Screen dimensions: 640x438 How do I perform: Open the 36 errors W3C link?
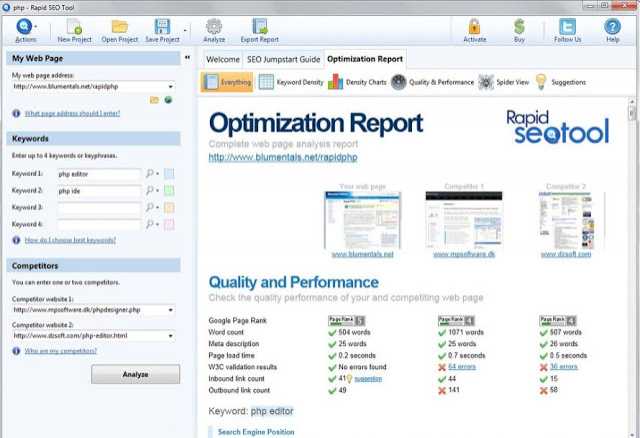[564, 367]
